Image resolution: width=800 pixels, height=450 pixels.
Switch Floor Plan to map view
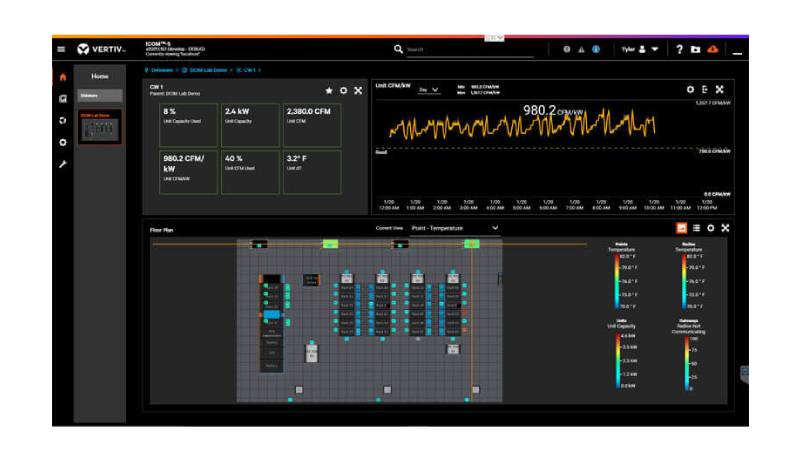click(682, 228)
